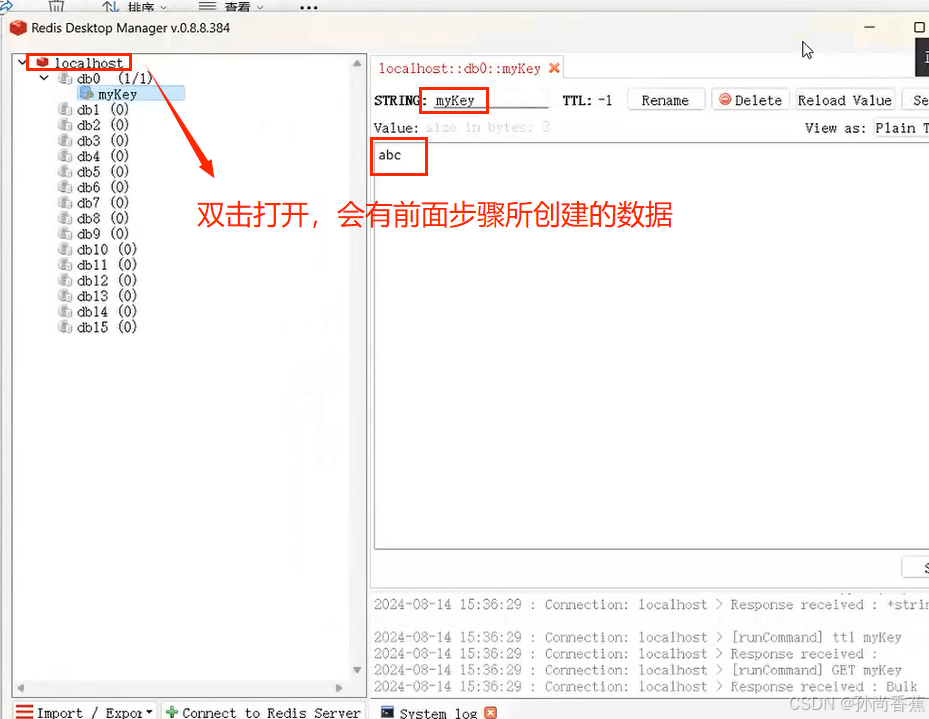Click the db6 database icon
The height and width of the screenshot is (719, 929).
pyautogui.click(x=65, y=187)
